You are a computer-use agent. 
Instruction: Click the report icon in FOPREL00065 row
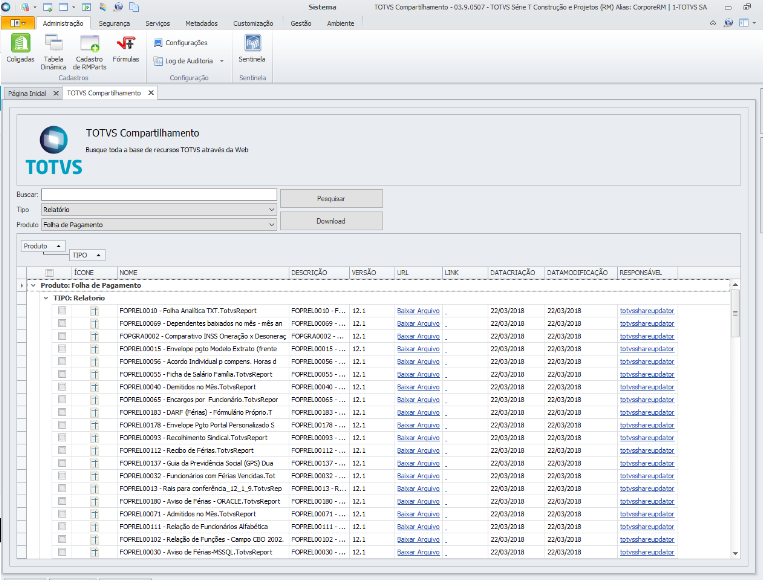(x=95, y=399)
